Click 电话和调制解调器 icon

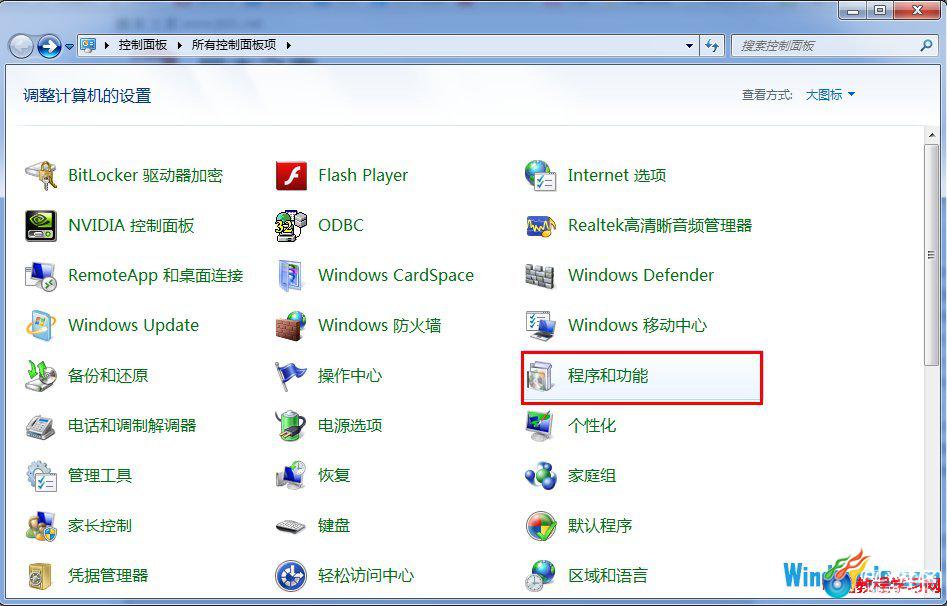pyautogui.click(x=40, y=426)
